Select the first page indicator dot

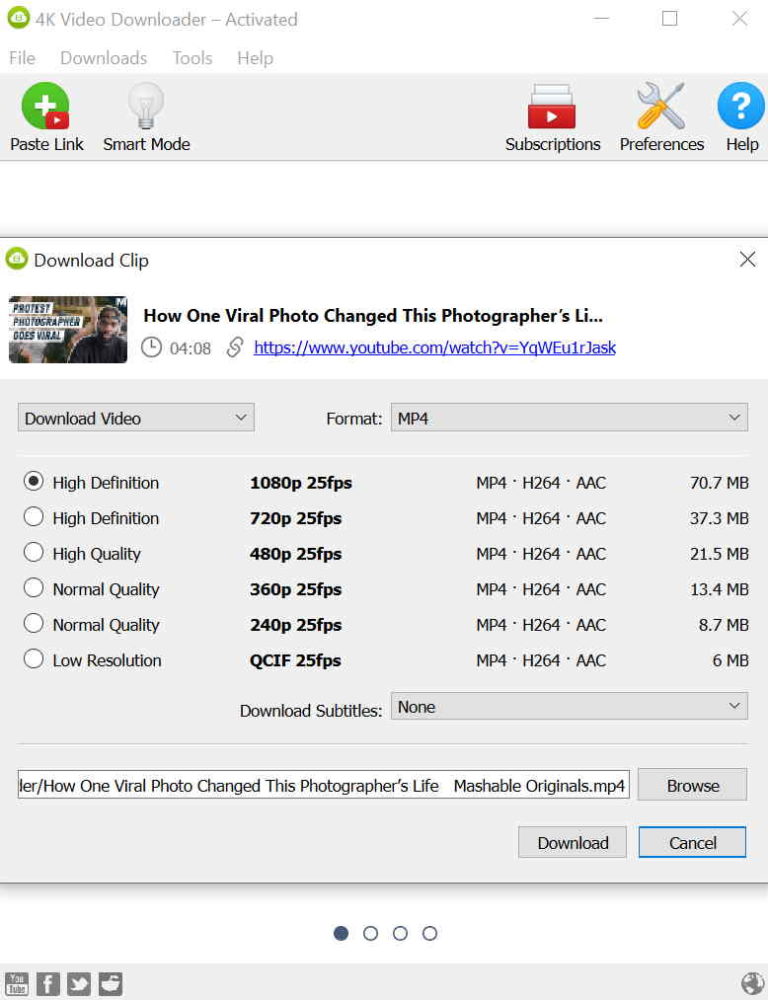coord(341,934)
